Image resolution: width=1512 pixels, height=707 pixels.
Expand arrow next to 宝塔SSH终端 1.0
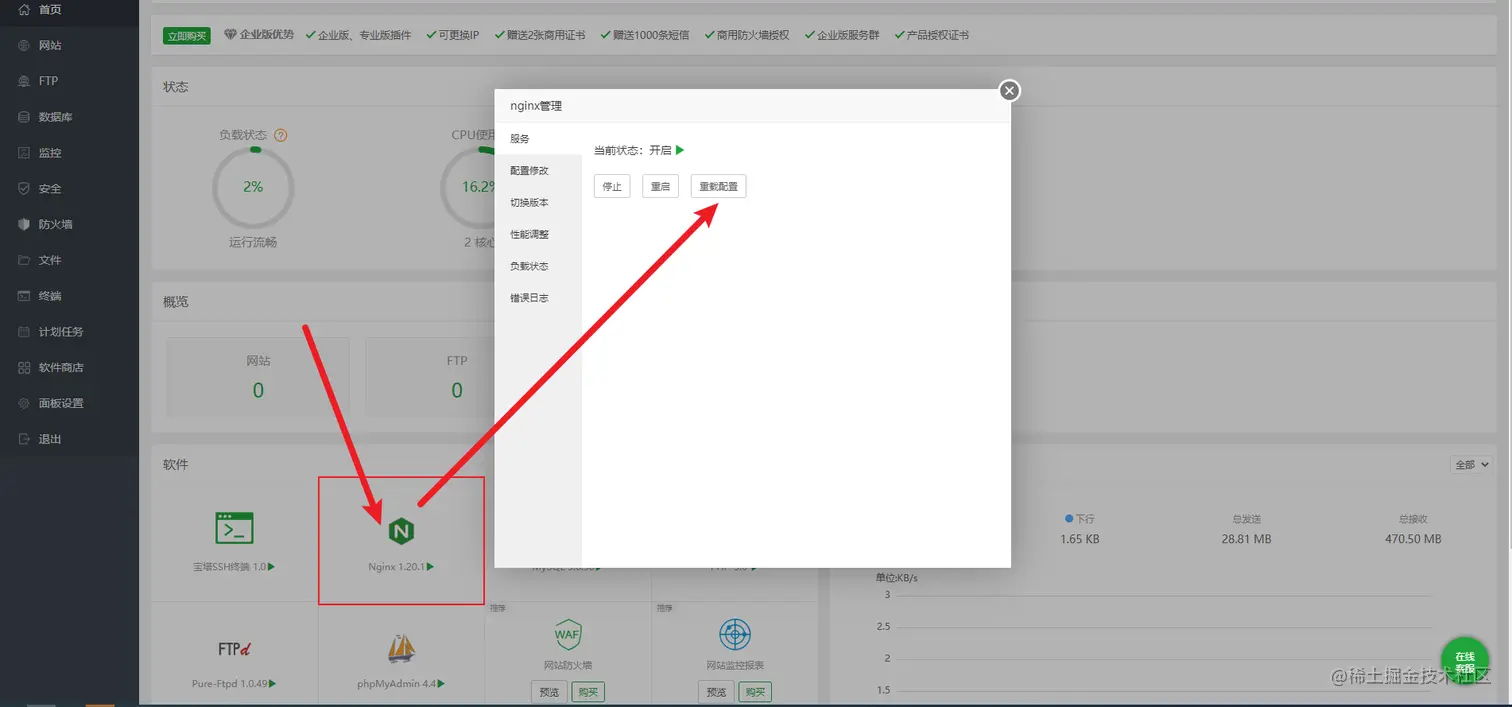[x=271, y=567]
